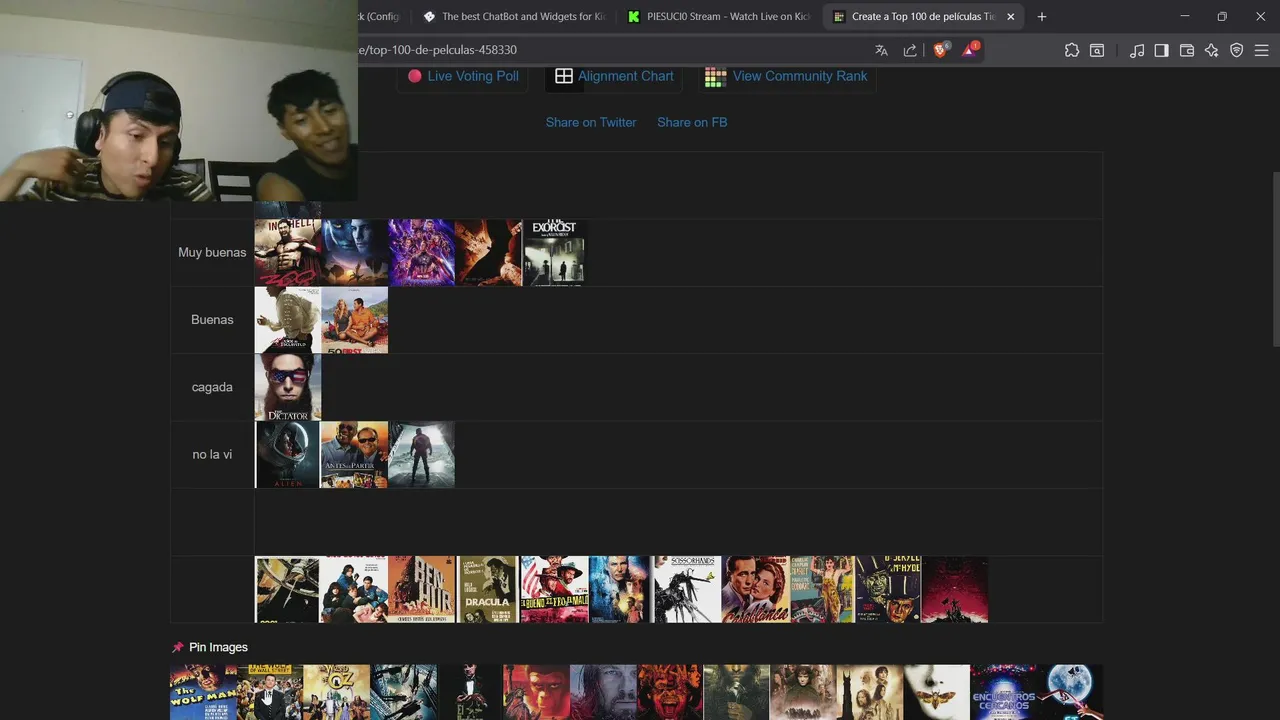Open a new browser tab with plus
The image size is (1280, 720).
point(1042,16)
